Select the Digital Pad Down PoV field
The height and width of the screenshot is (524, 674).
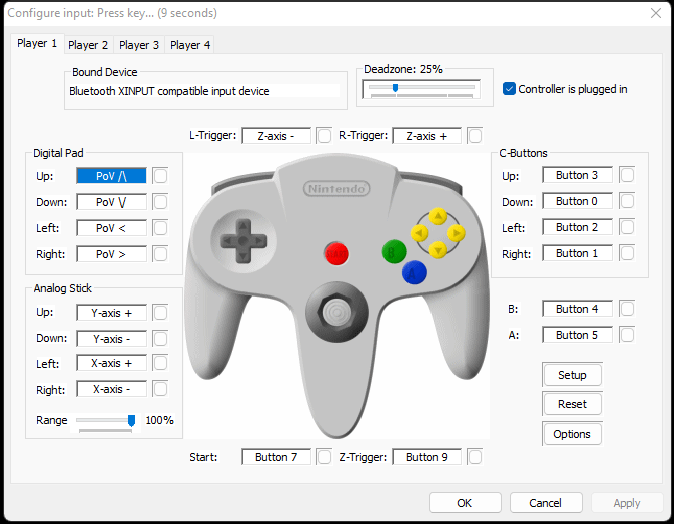pyautogui.click(x=111, y=202)
